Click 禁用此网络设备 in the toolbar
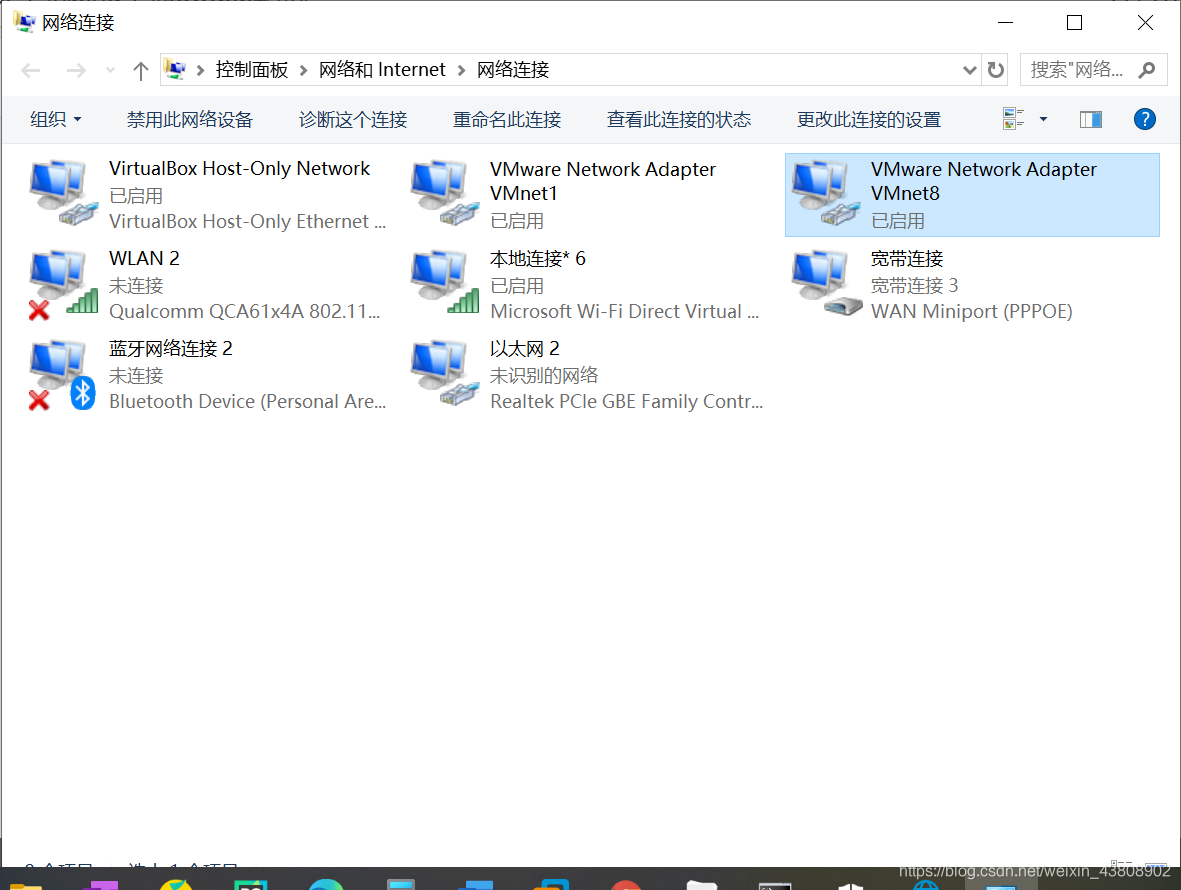 pos(190,119)
